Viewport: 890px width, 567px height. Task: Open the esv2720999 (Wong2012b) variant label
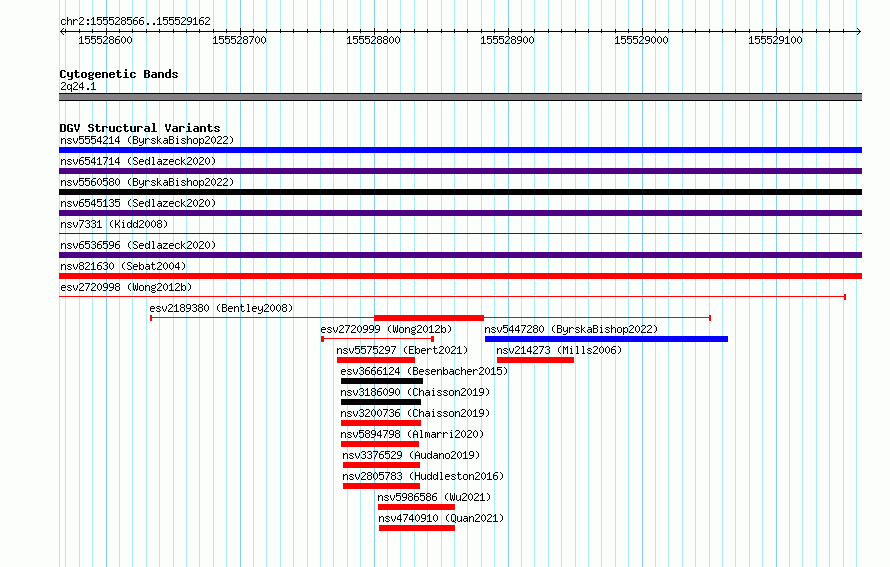click(386, 329)
